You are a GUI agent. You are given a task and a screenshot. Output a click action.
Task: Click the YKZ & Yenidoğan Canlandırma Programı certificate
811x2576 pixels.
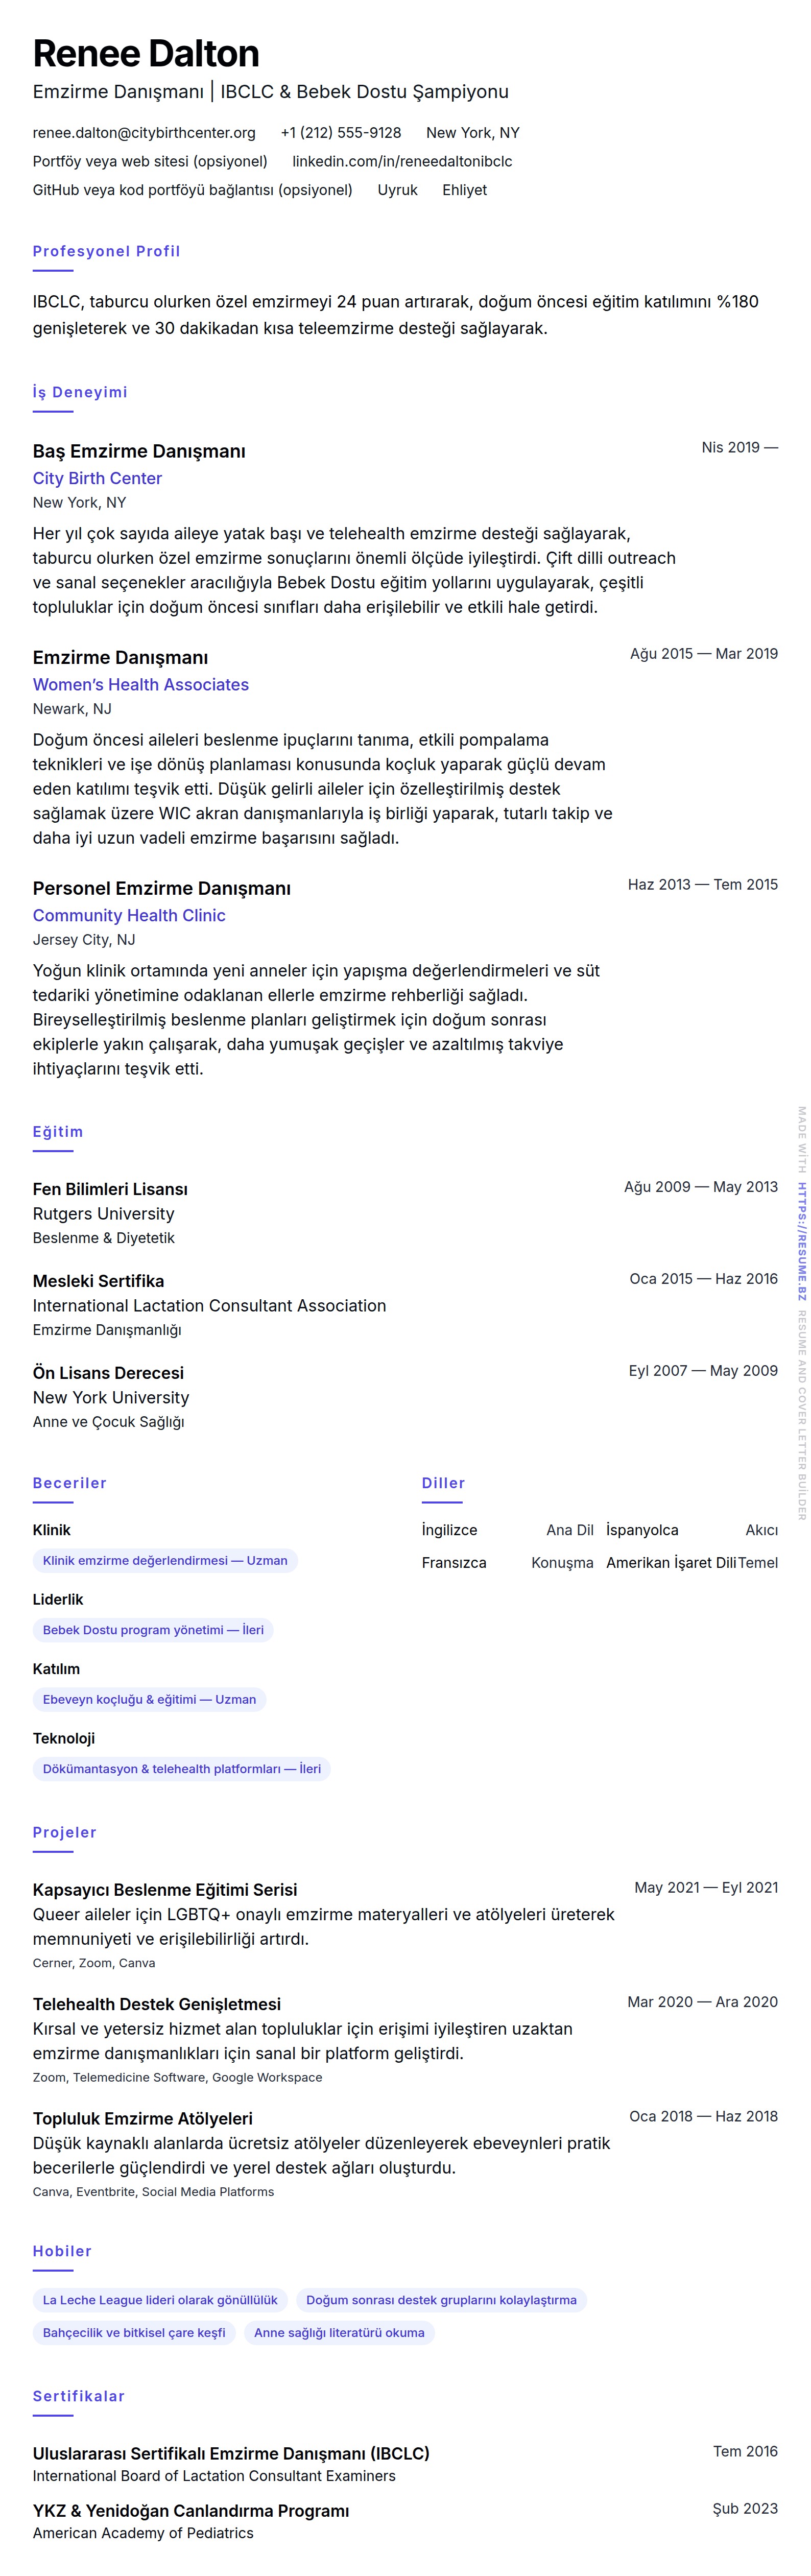191,2511
